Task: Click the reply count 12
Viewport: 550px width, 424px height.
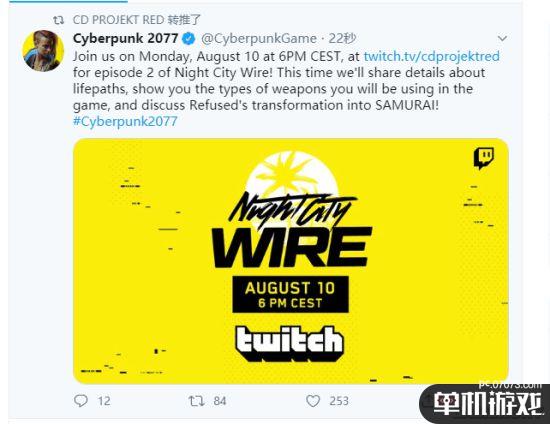Action: point(104,401)
